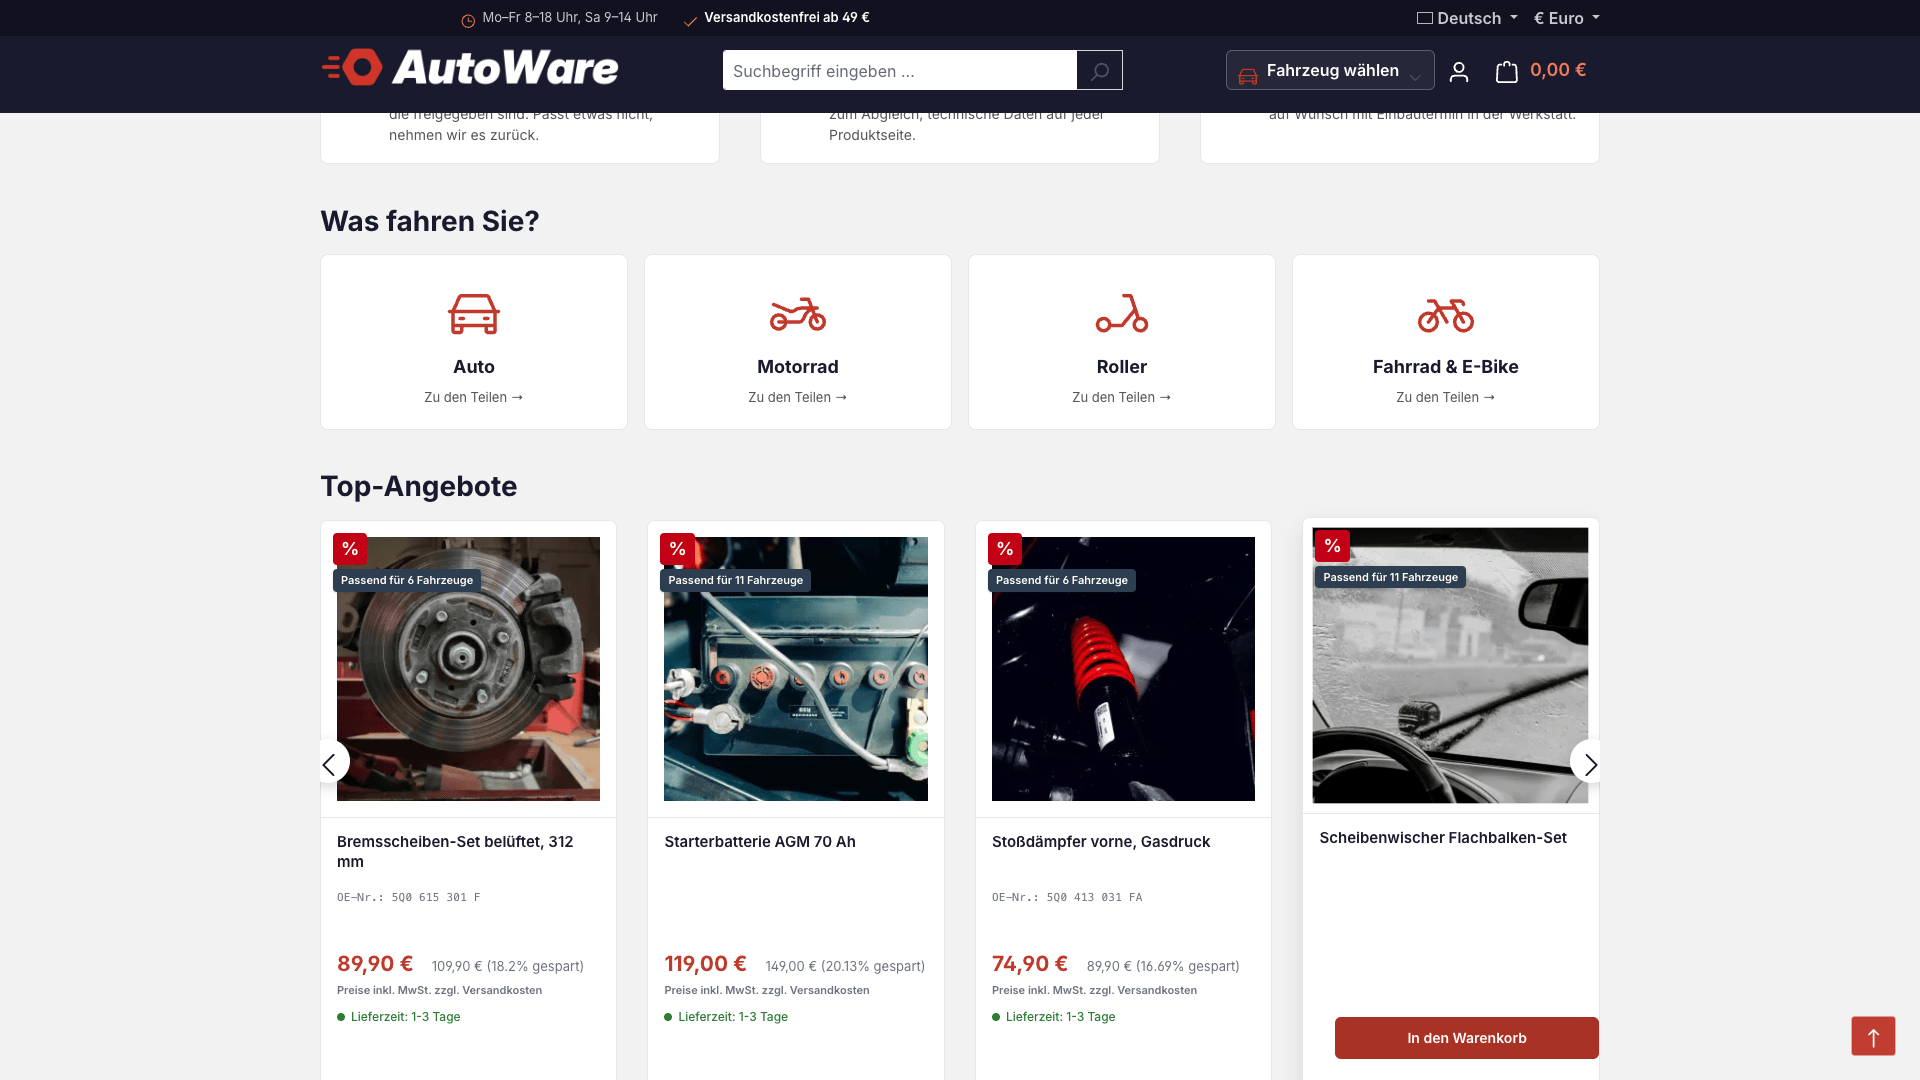Click the scroll-to-top arrow button
The image size is (1920, 1080).
[x=1873, y=1036]
